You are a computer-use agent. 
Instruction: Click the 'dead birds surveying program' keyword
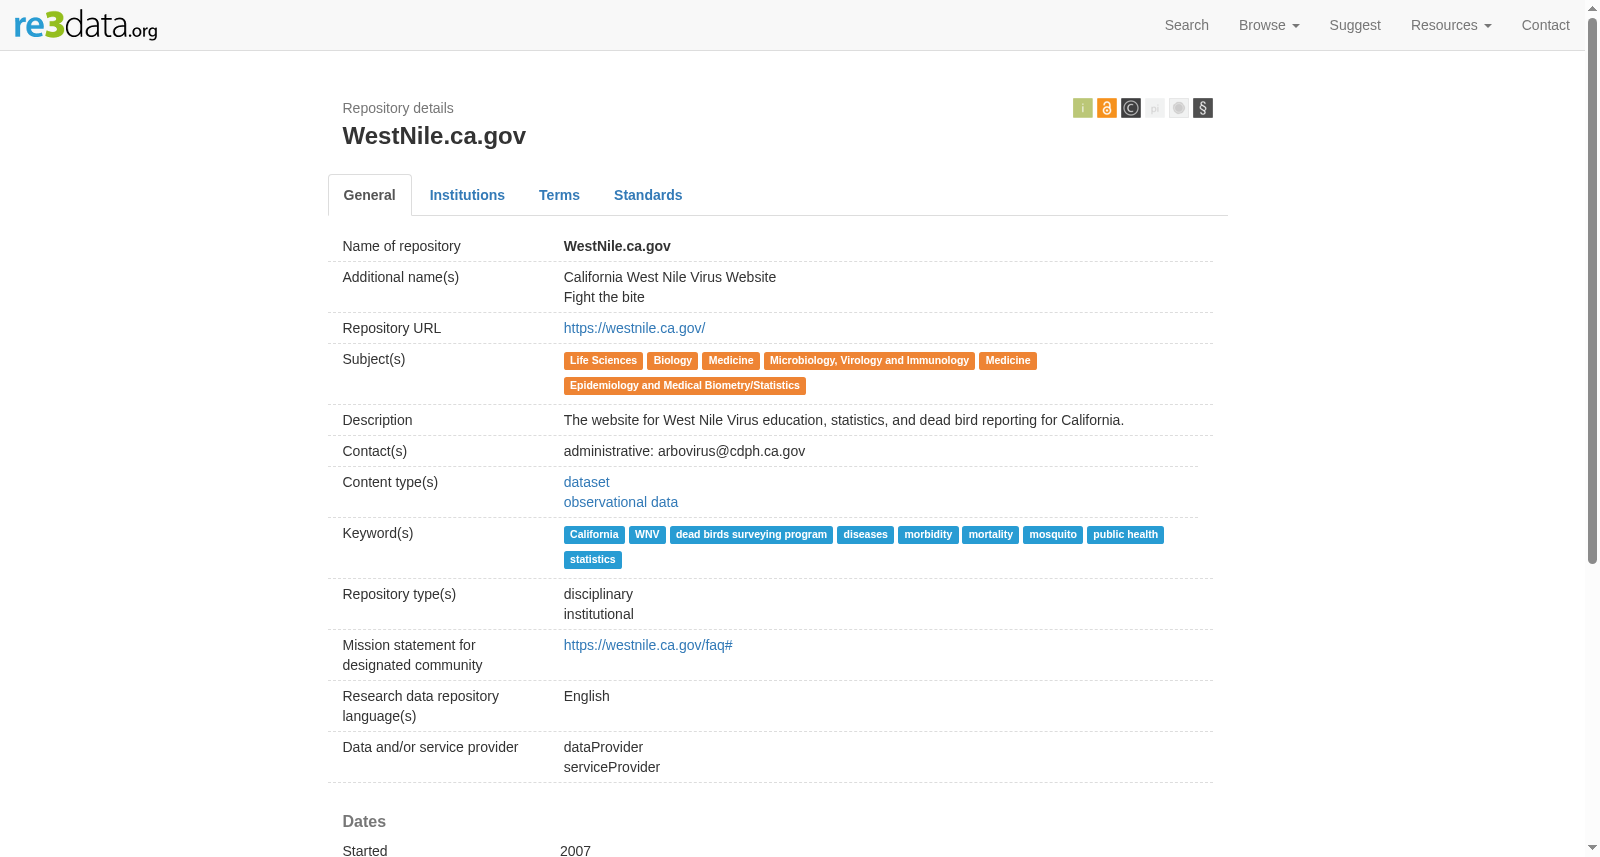(751, 535)
